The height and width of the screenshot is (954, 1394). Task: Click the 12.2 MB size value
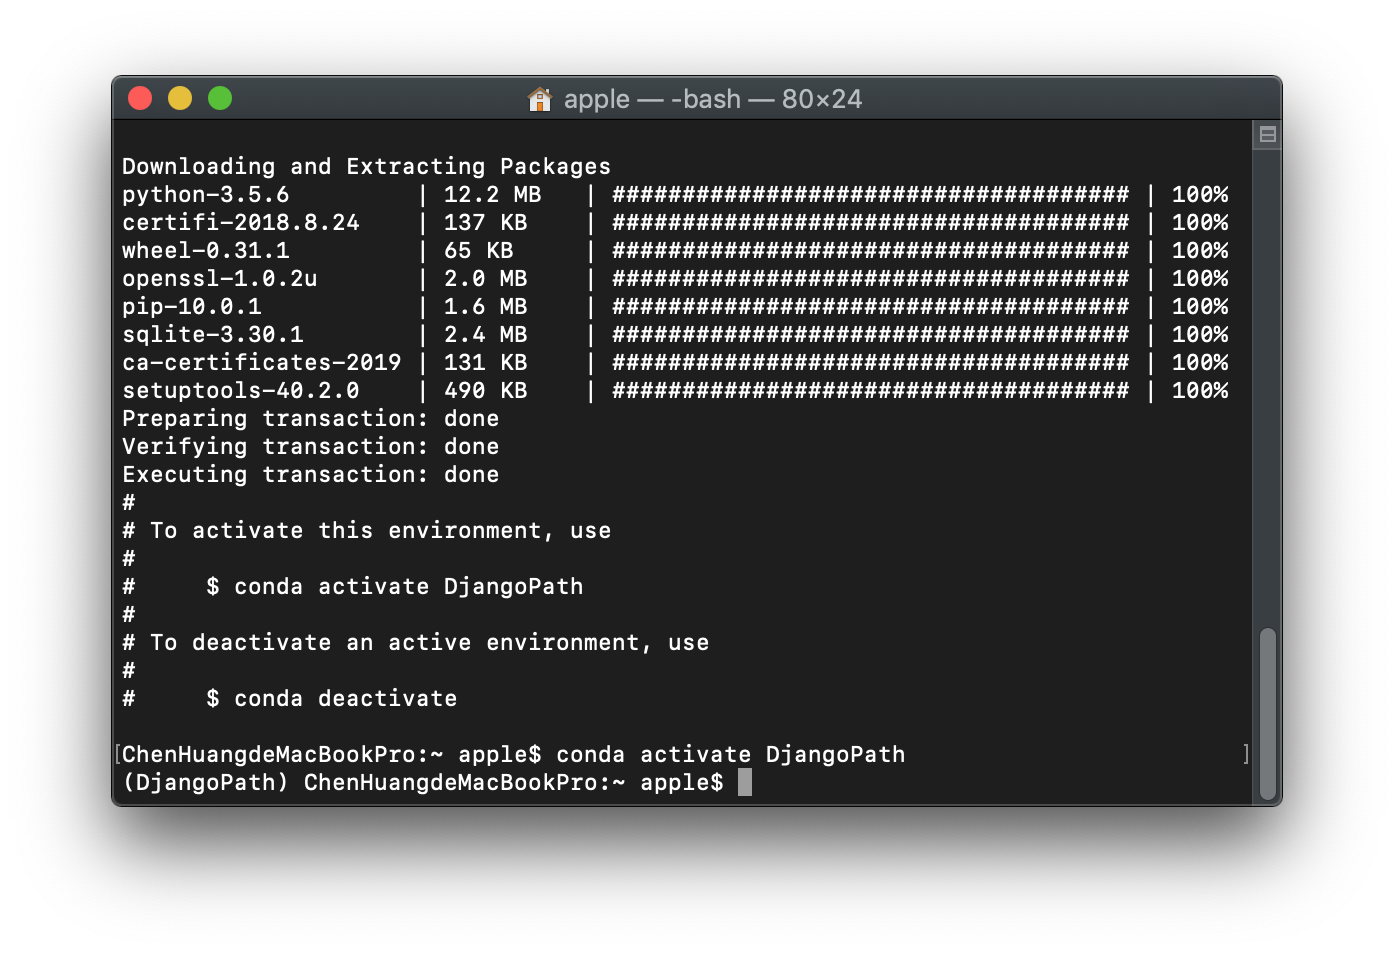click(x=492, y=194)
